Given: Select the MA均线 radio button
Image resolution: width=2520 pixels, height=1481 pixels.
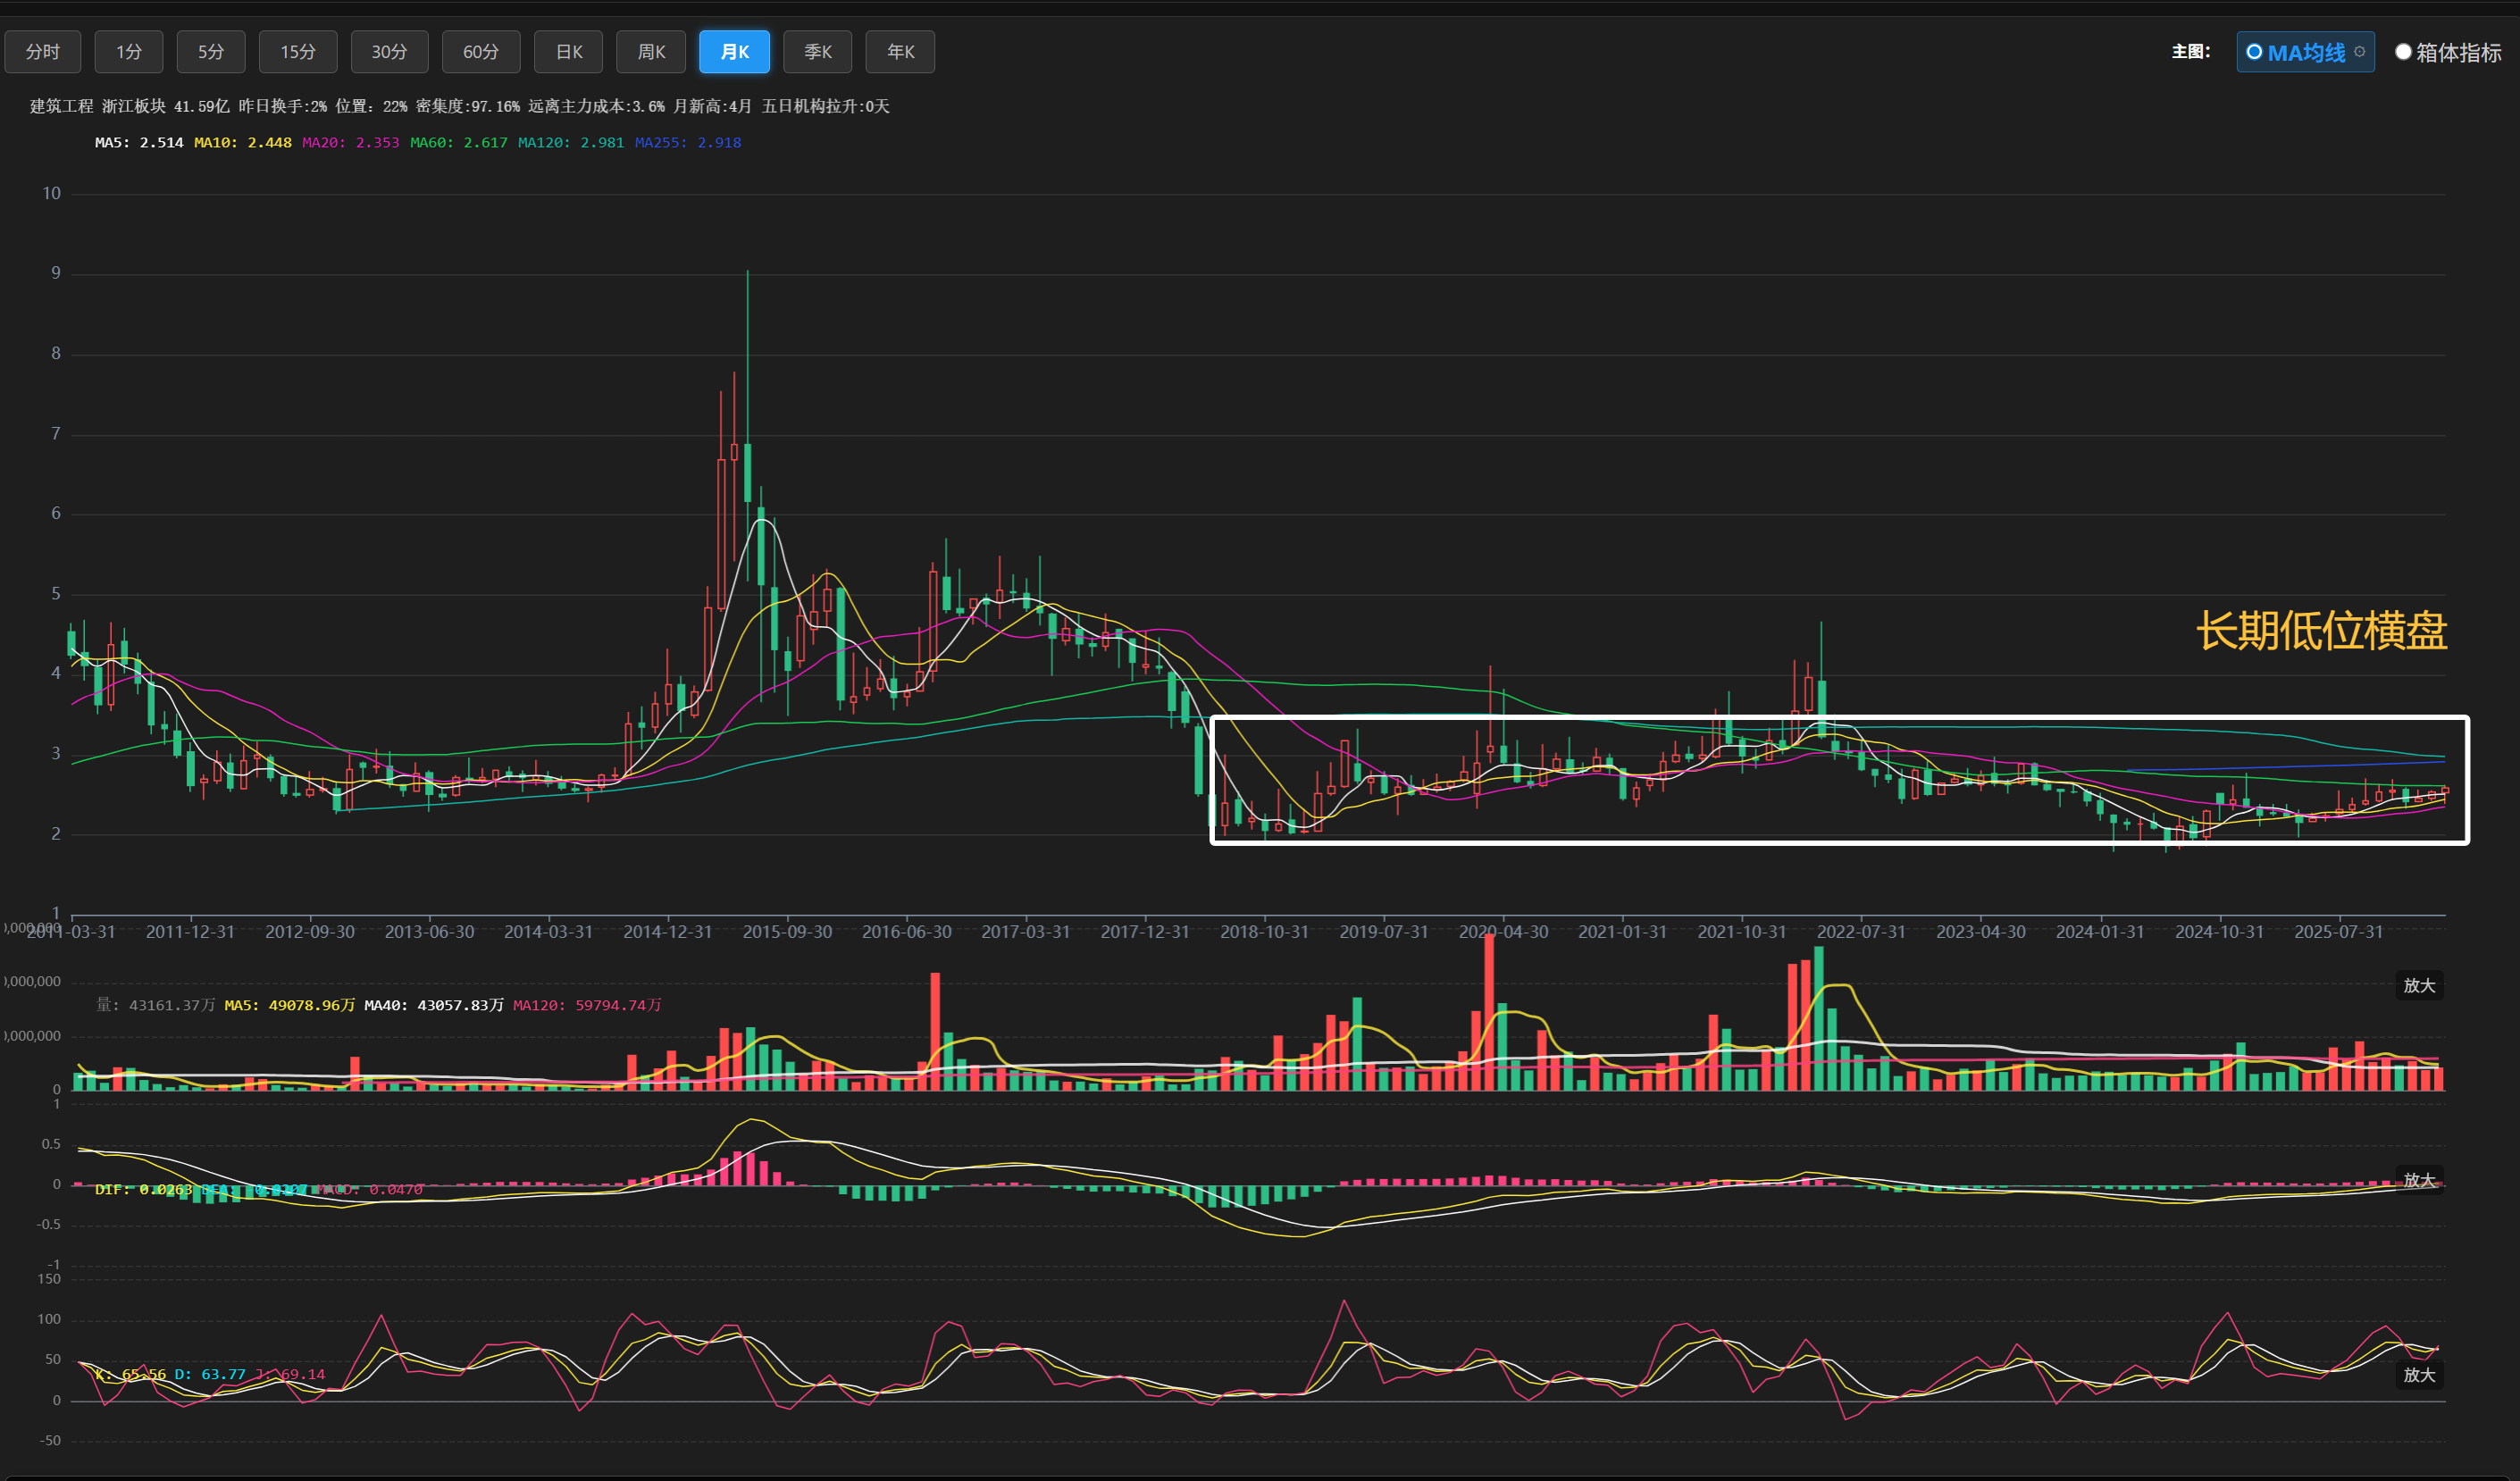Looking at the screenshot, I should tap(2254, 52).
